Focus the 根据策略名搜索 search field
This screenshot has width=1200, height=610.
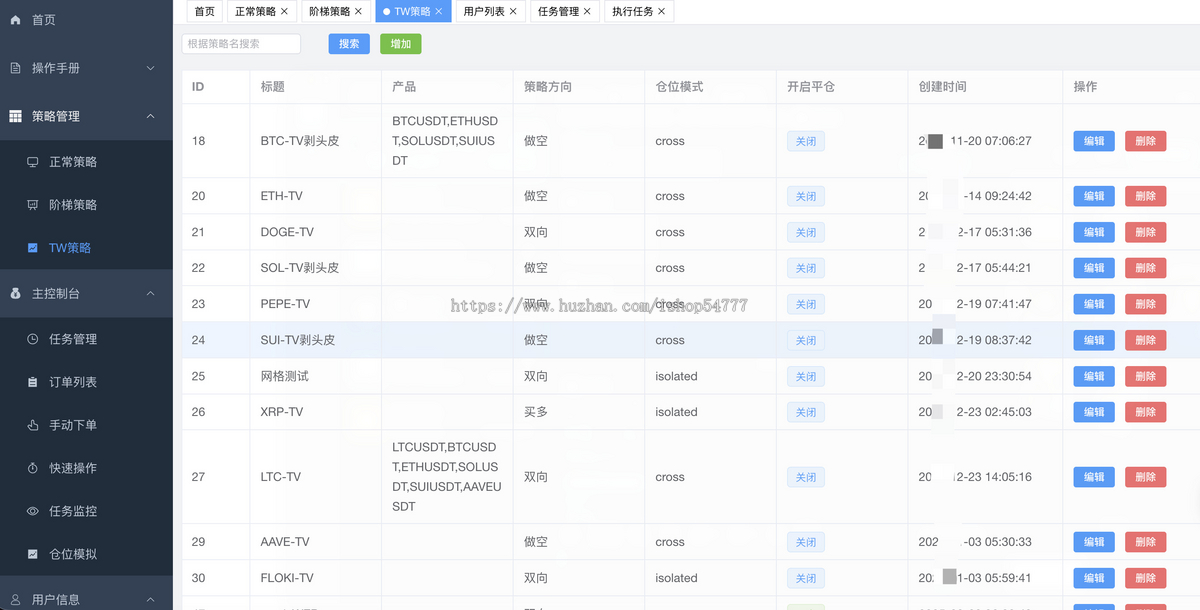(x=241, y=44)
